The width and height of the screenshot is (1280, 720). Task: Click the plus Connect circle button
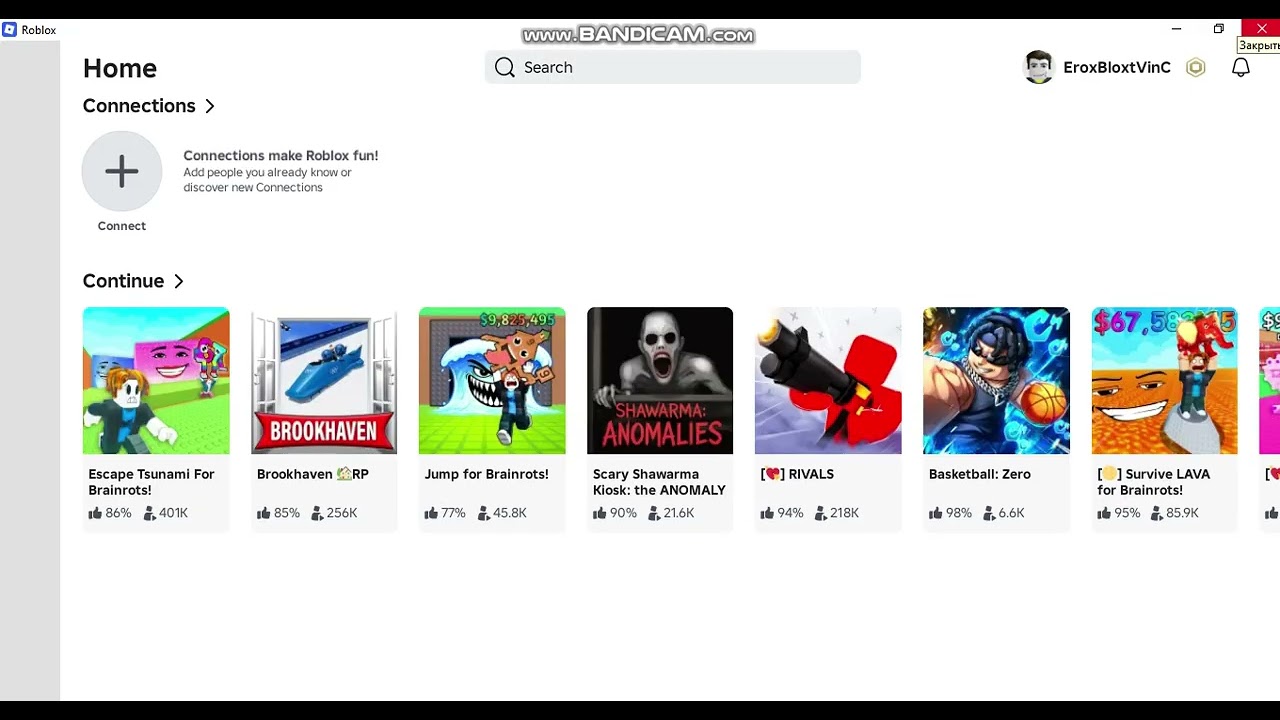122,171
